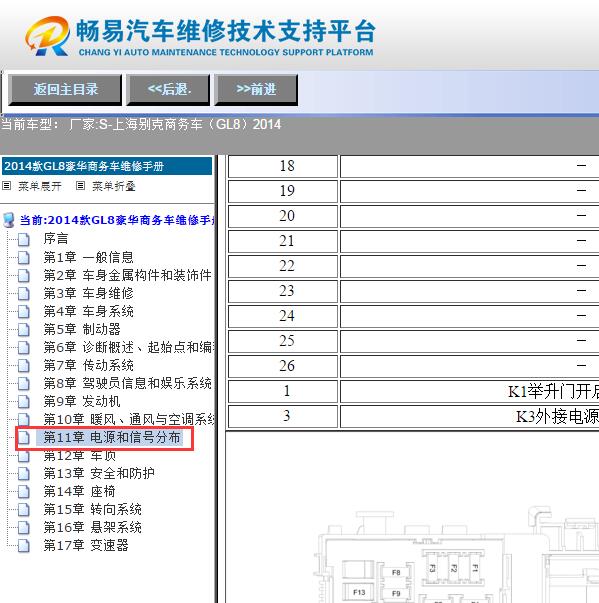599x603 pixels.
Task: Select the root node 当前:2014款GL8豪华商务车维修手册
Action: (117, 220)
